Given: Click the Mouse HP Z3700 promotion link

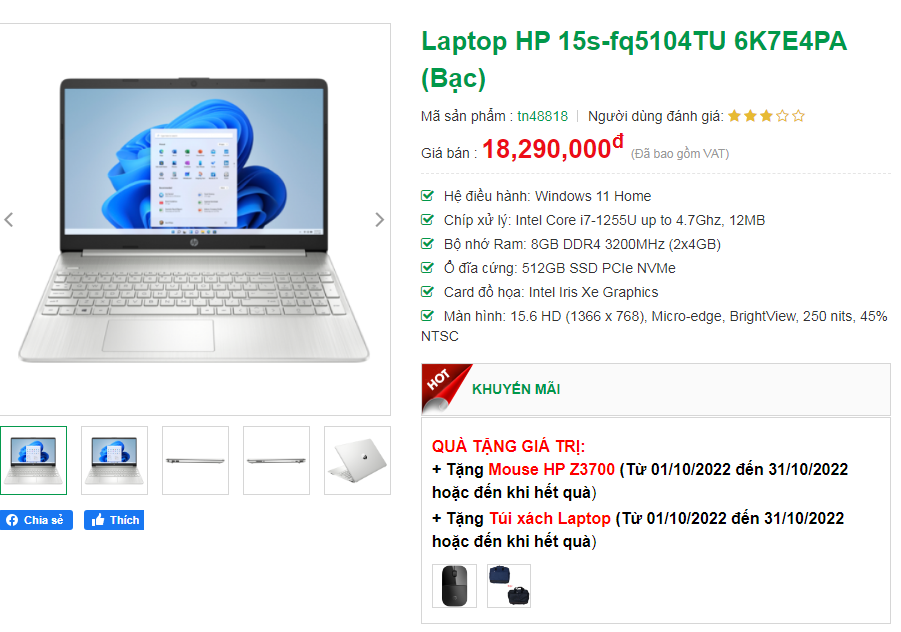Looking at the screenshot, I should 552,469.
